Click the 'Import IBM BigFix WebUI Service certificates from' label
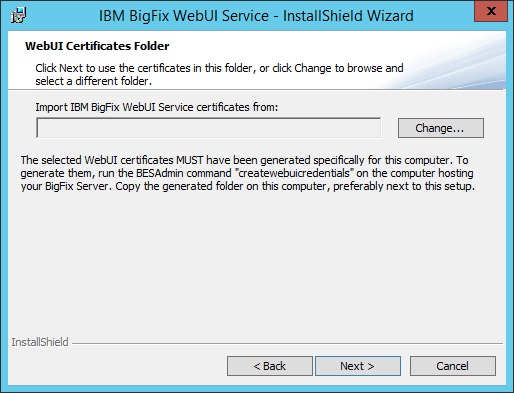This screenshot has width=514, height=393. click(x=157, y=107)
